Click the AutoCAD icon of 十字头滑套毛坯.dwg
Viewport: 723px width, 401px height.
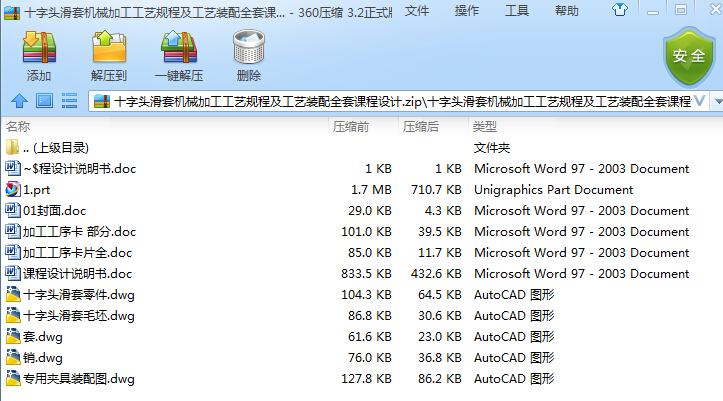13,315
